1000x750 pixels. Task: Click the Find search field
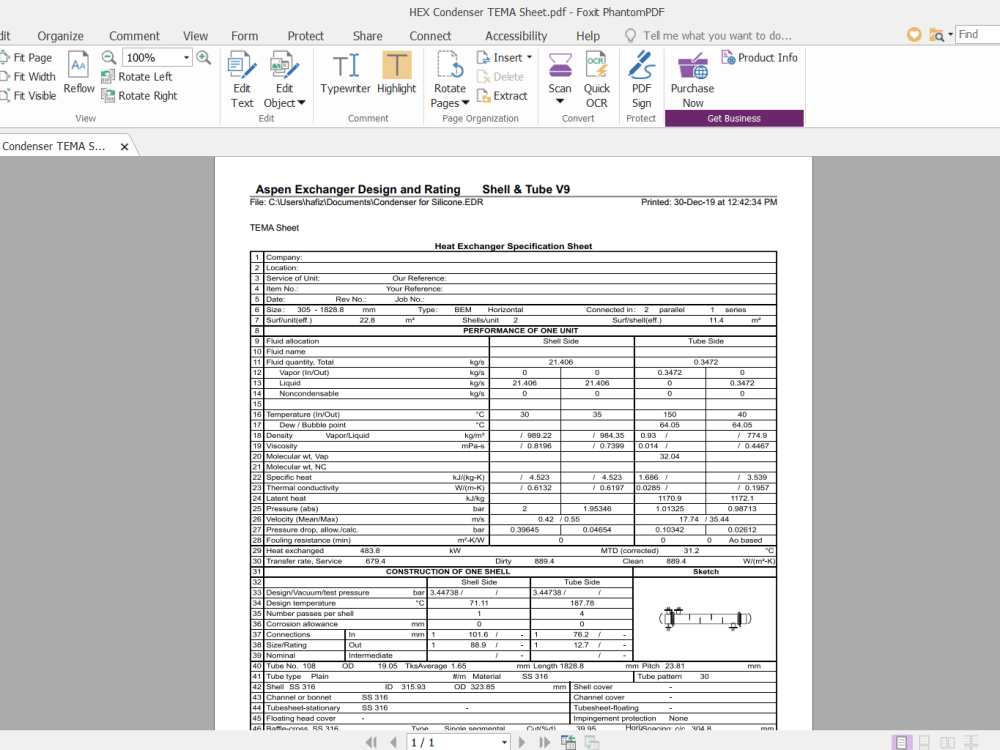coord(978,34)
